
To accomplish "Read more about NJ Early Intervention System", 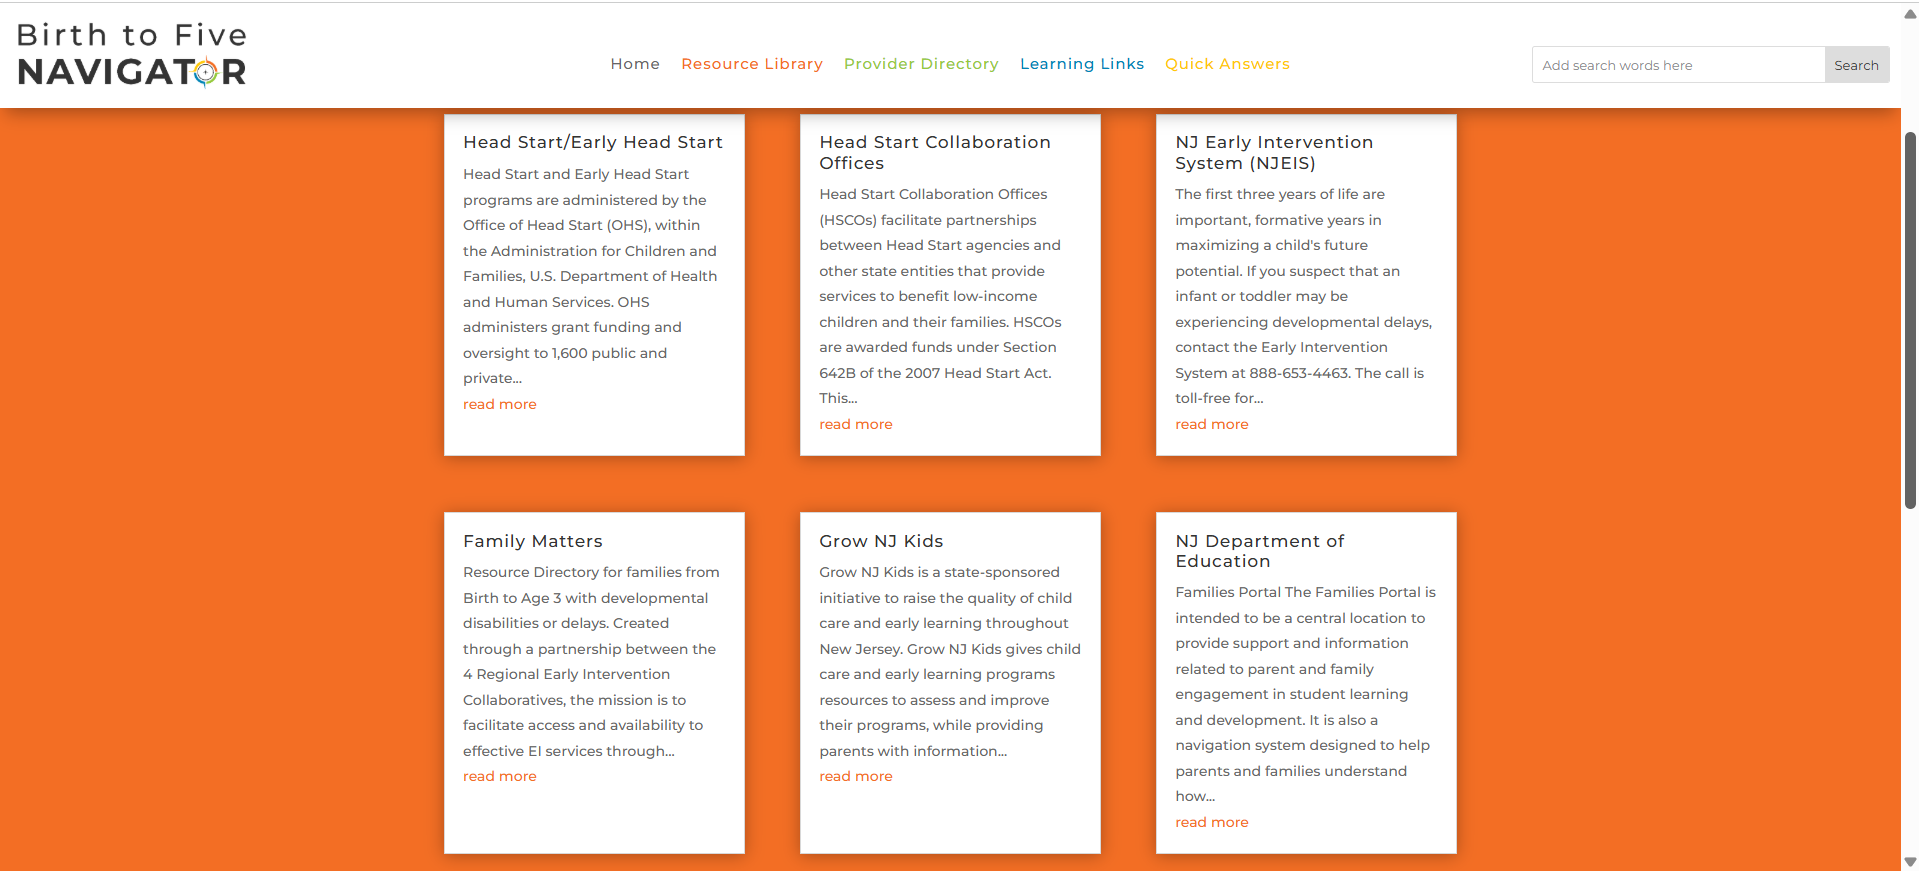I will (x=1212, y=424).
